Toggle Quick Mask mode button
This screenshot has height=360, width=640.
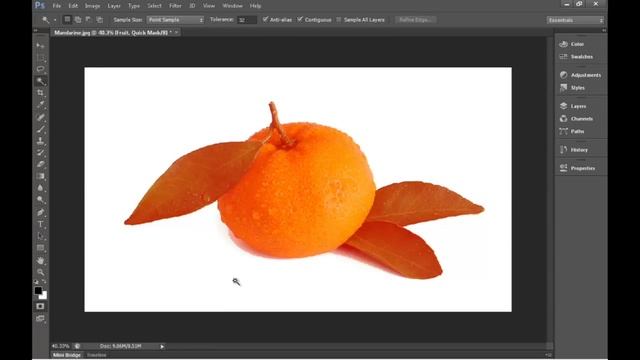coord(40,306)
